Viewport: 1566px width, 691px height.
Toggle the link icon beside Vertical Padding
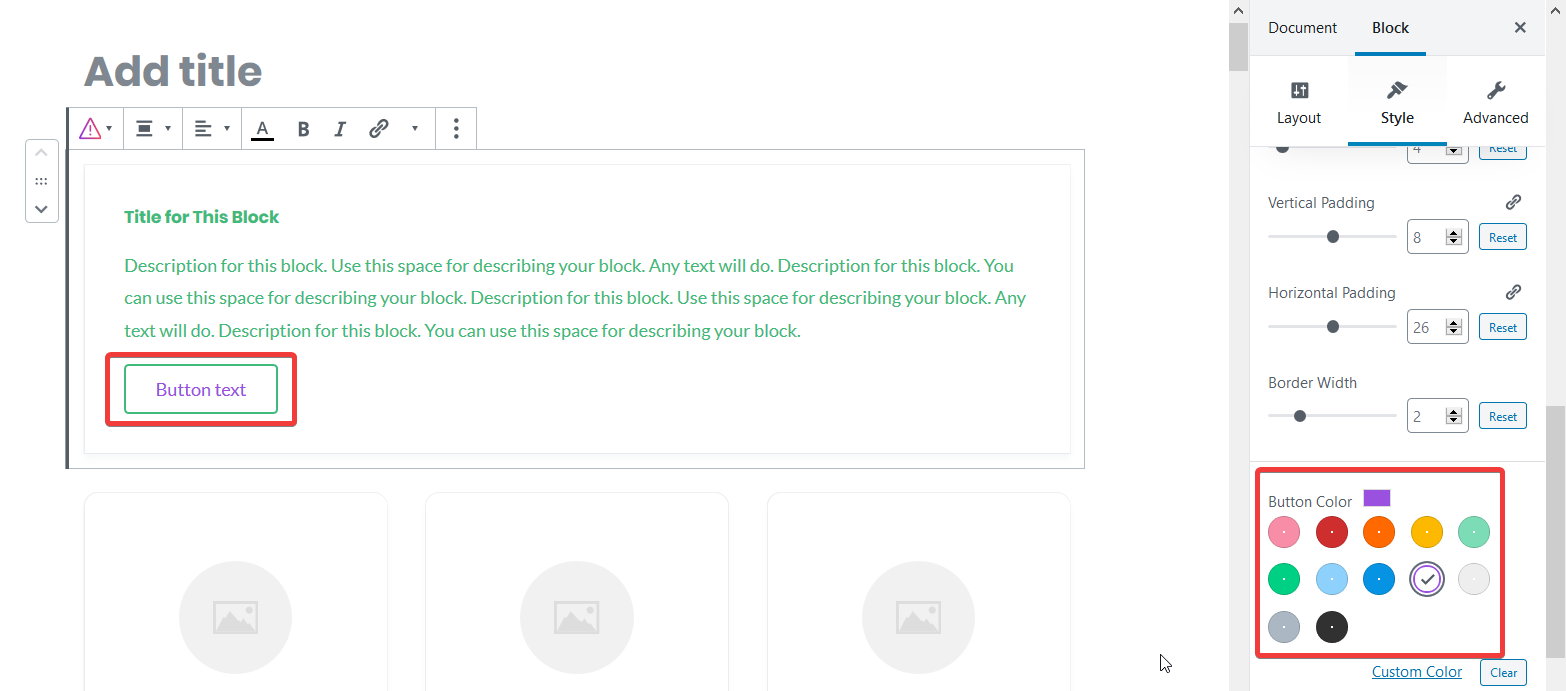(1513, 202)
